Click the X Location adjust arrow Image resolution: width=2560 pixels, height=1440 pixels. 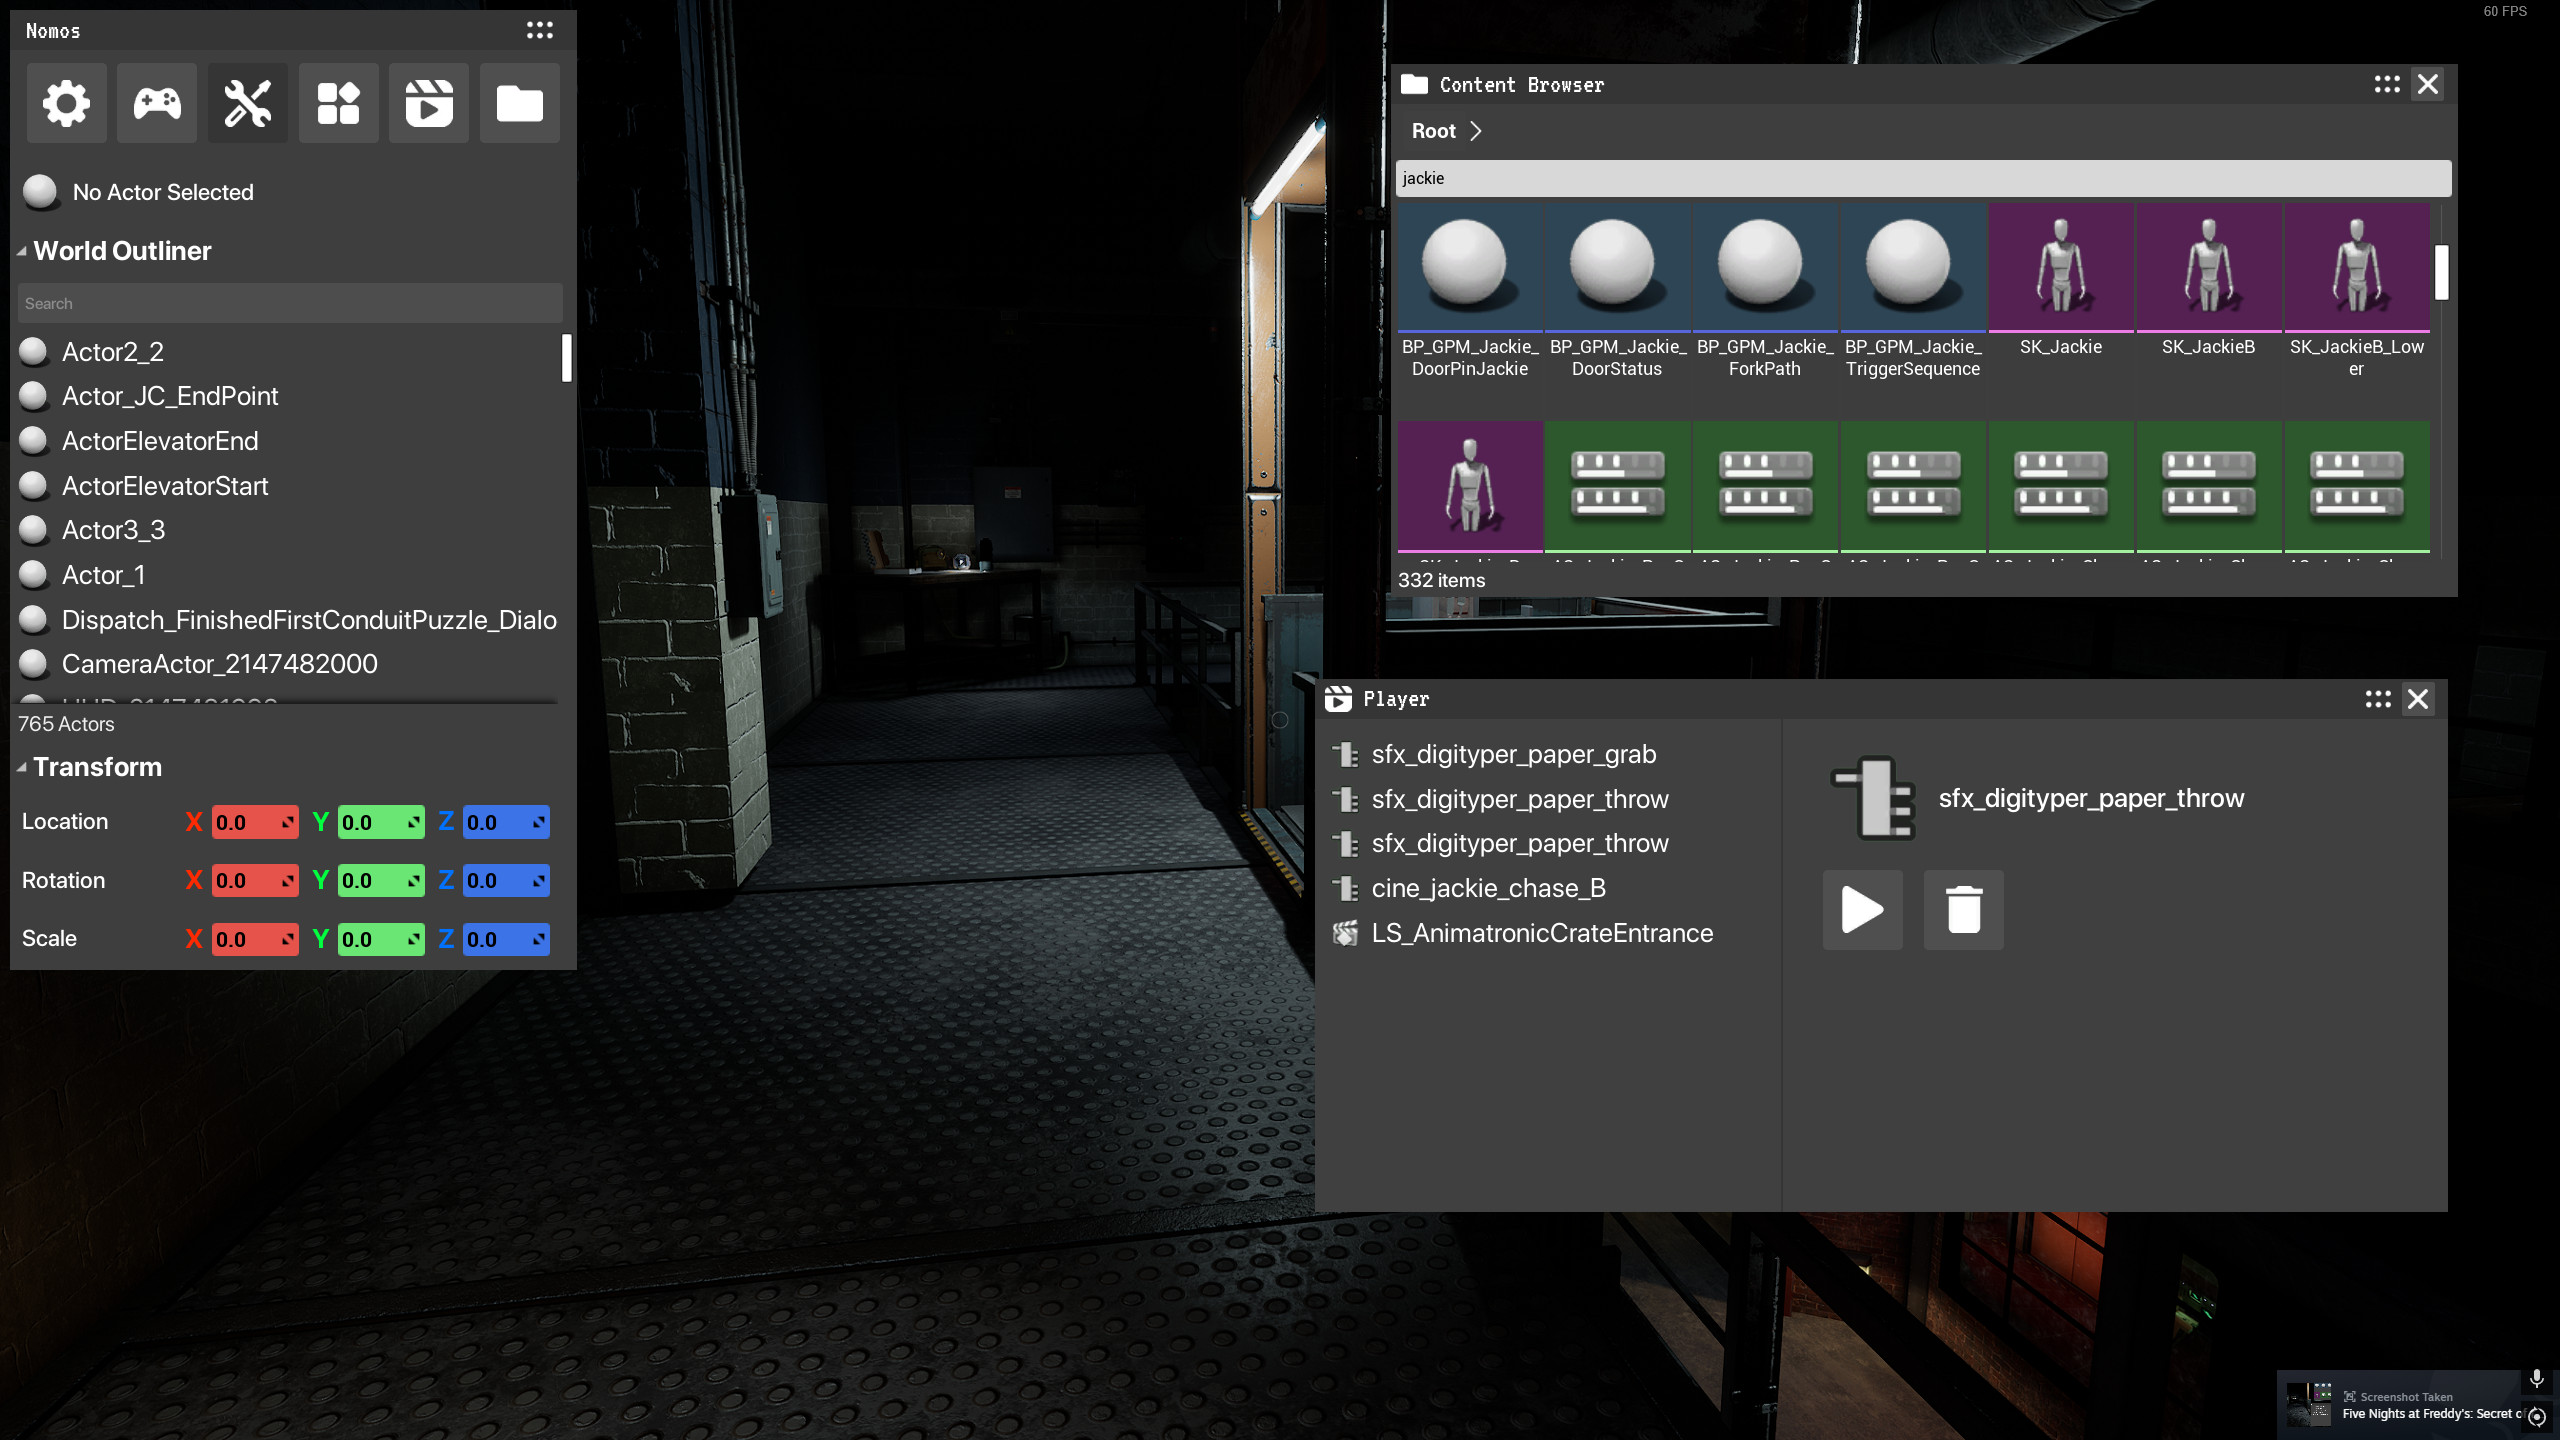coord(287,821)
